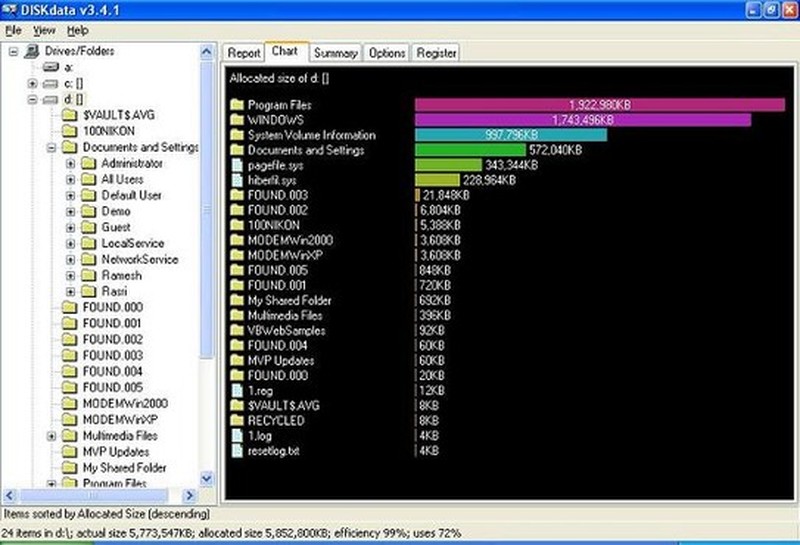Click the green Documents and Settings bar

[x=470, y=150]
